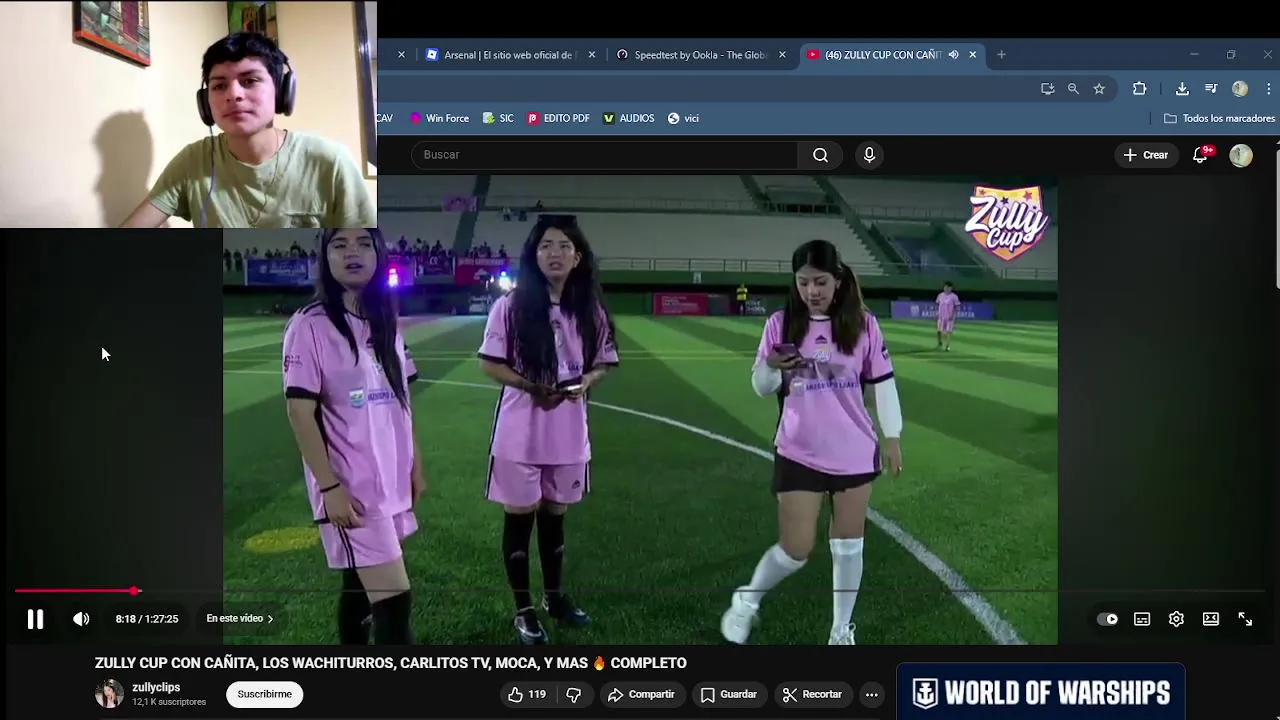
Task: Click the video player frame
Action: point(640,410)
